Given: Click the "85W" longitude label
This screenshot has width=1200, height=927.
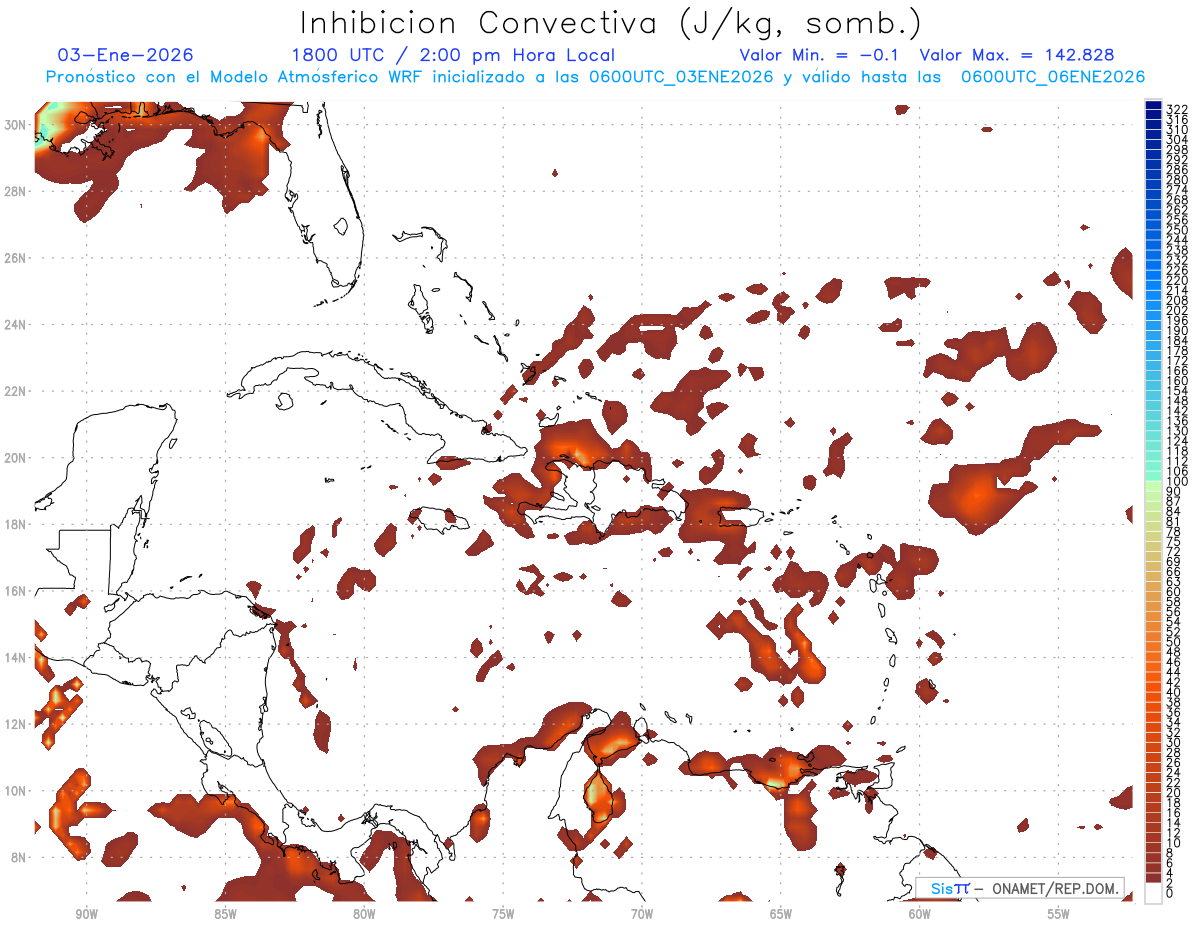Looking at the screenshot, I should point(225,914).
